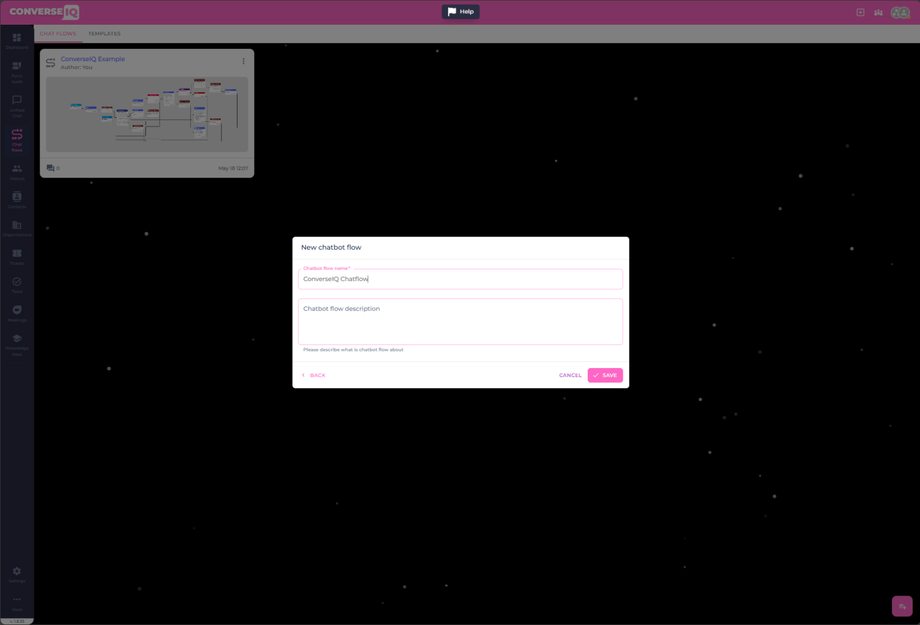Click the conversations count icon on the card
The image size is (920, 625).
click(50, 168)
